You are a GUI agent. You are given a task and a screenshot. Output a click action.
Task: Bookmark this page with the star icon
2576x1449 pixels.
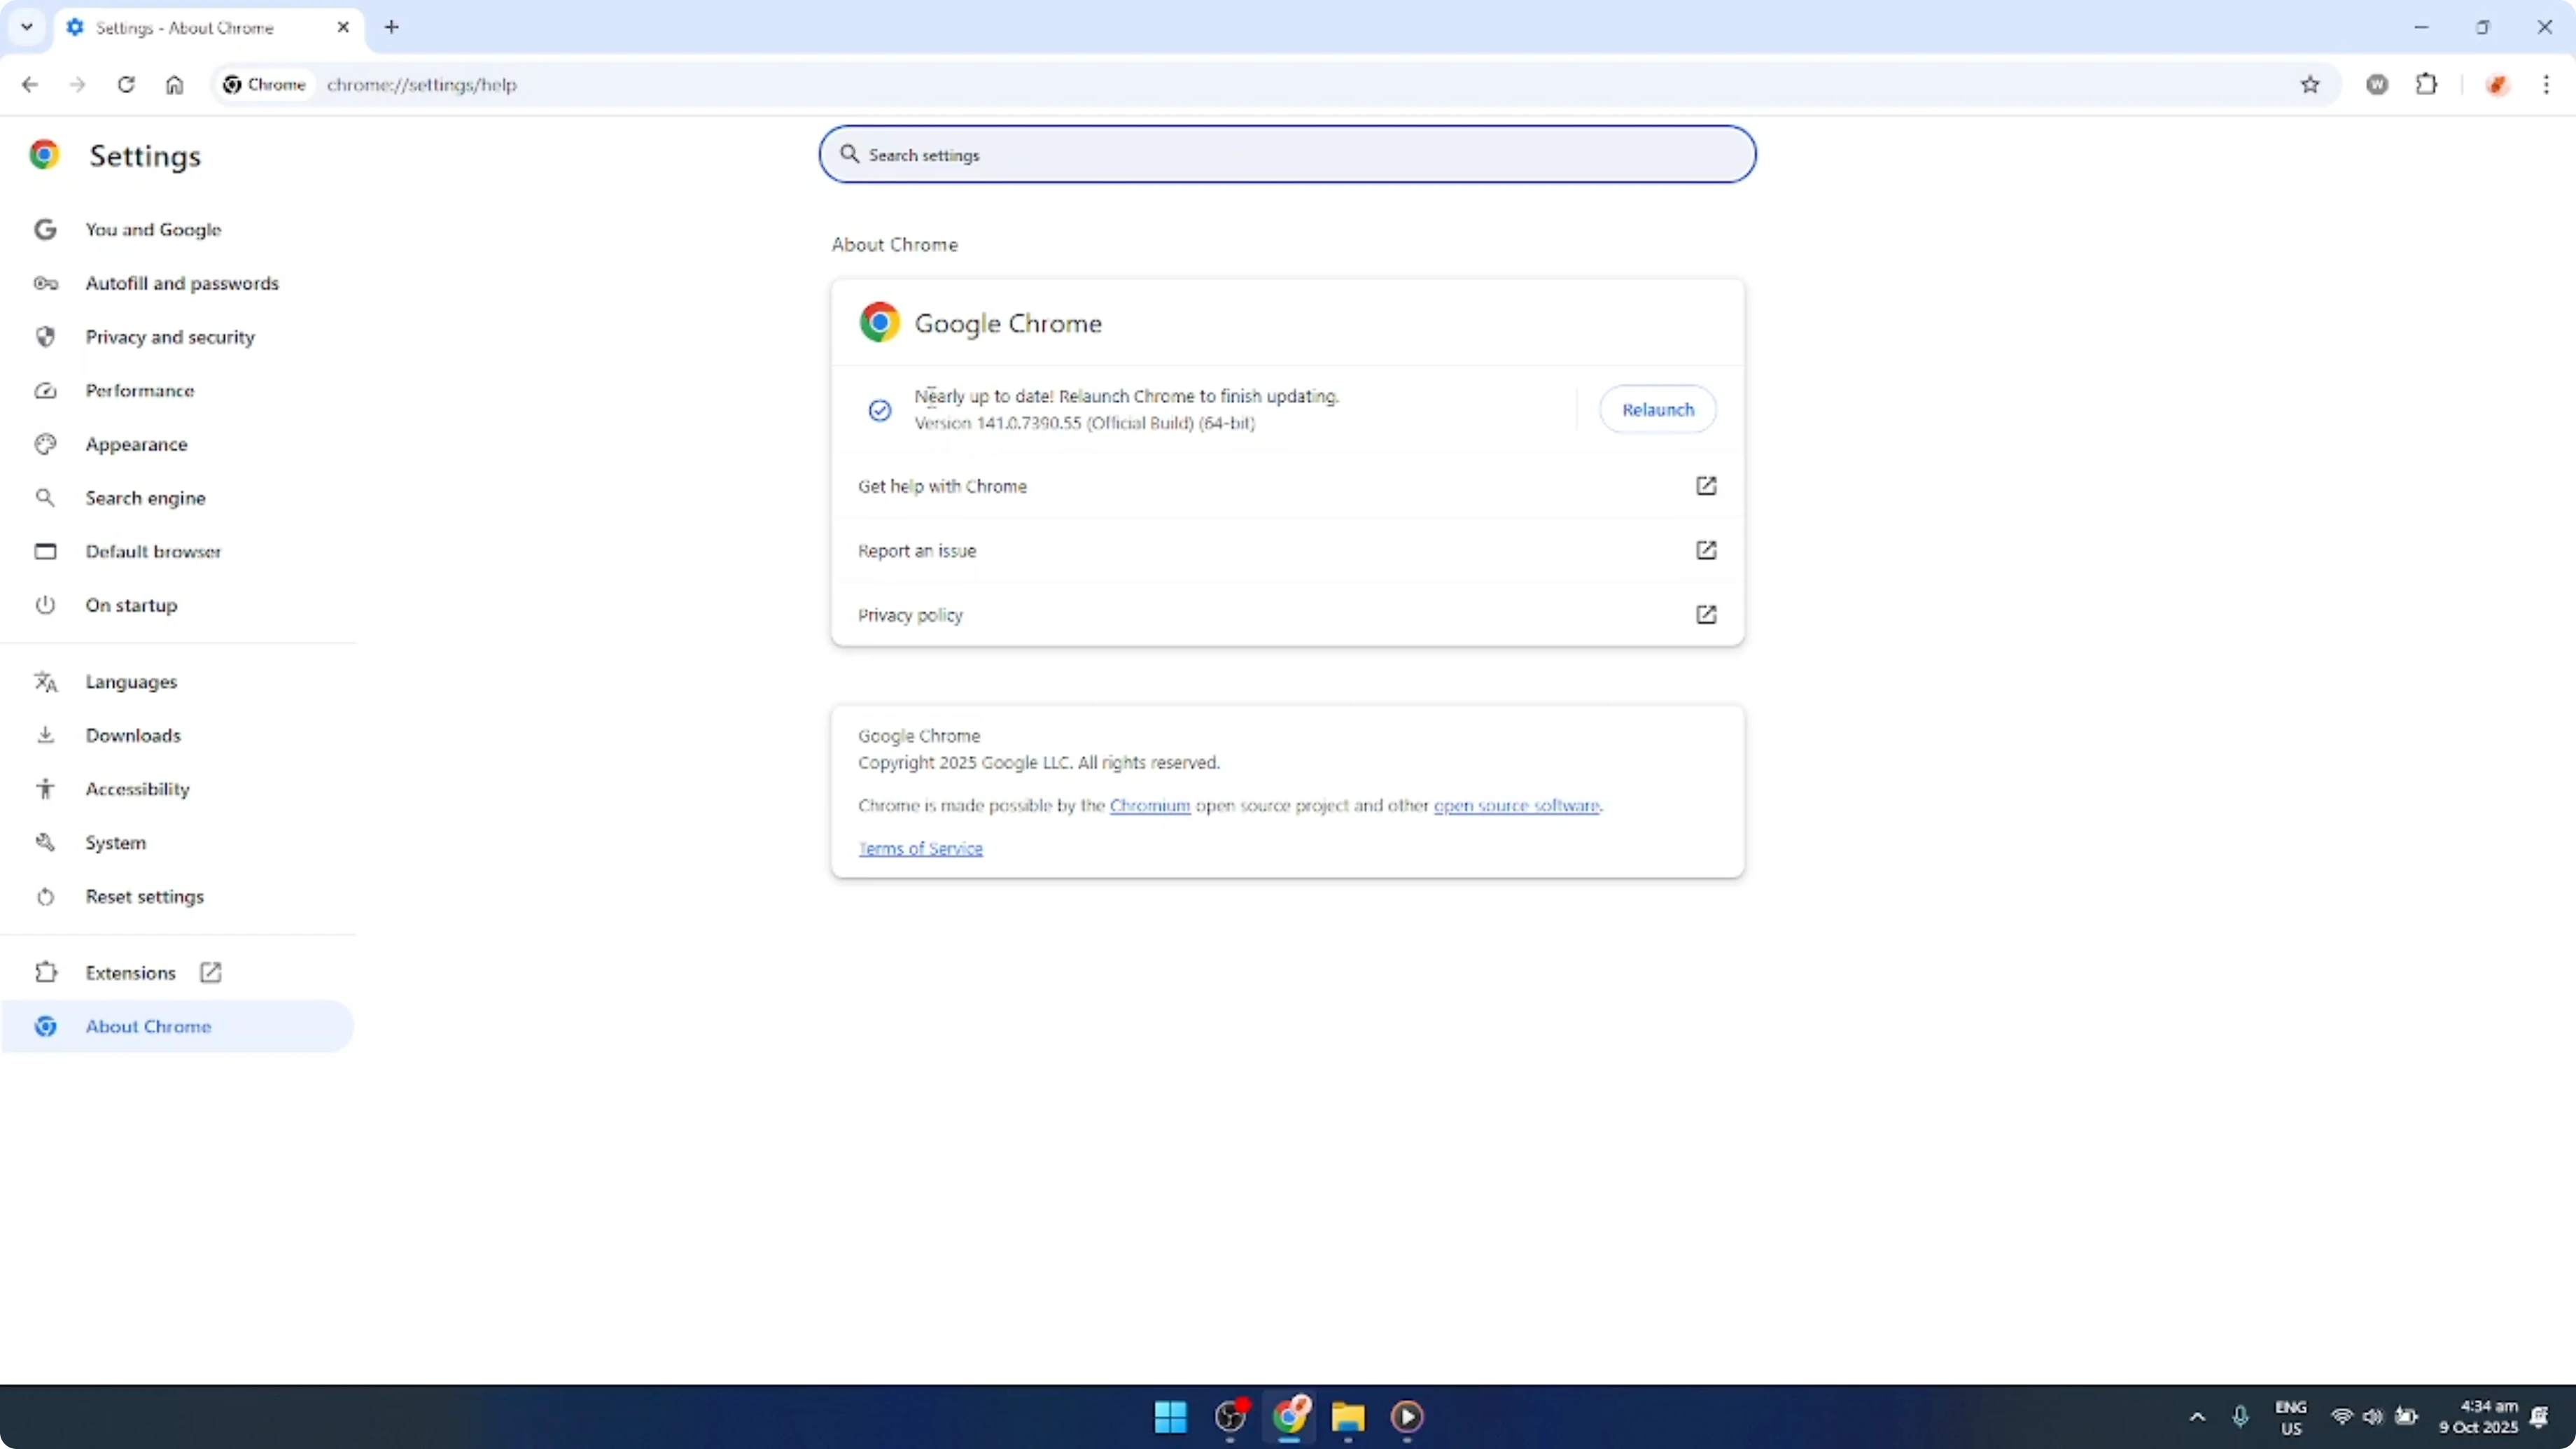(2310, 85)
